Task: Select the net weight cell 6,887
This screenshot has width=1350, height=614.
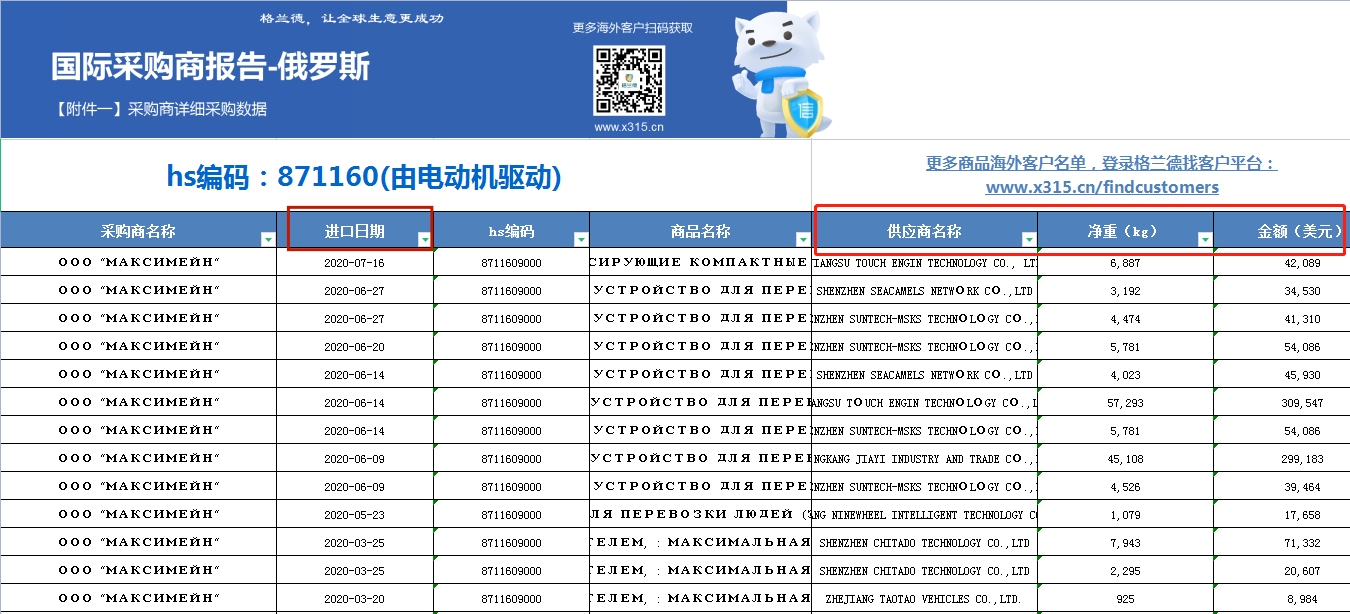Action: (1126, 263)
